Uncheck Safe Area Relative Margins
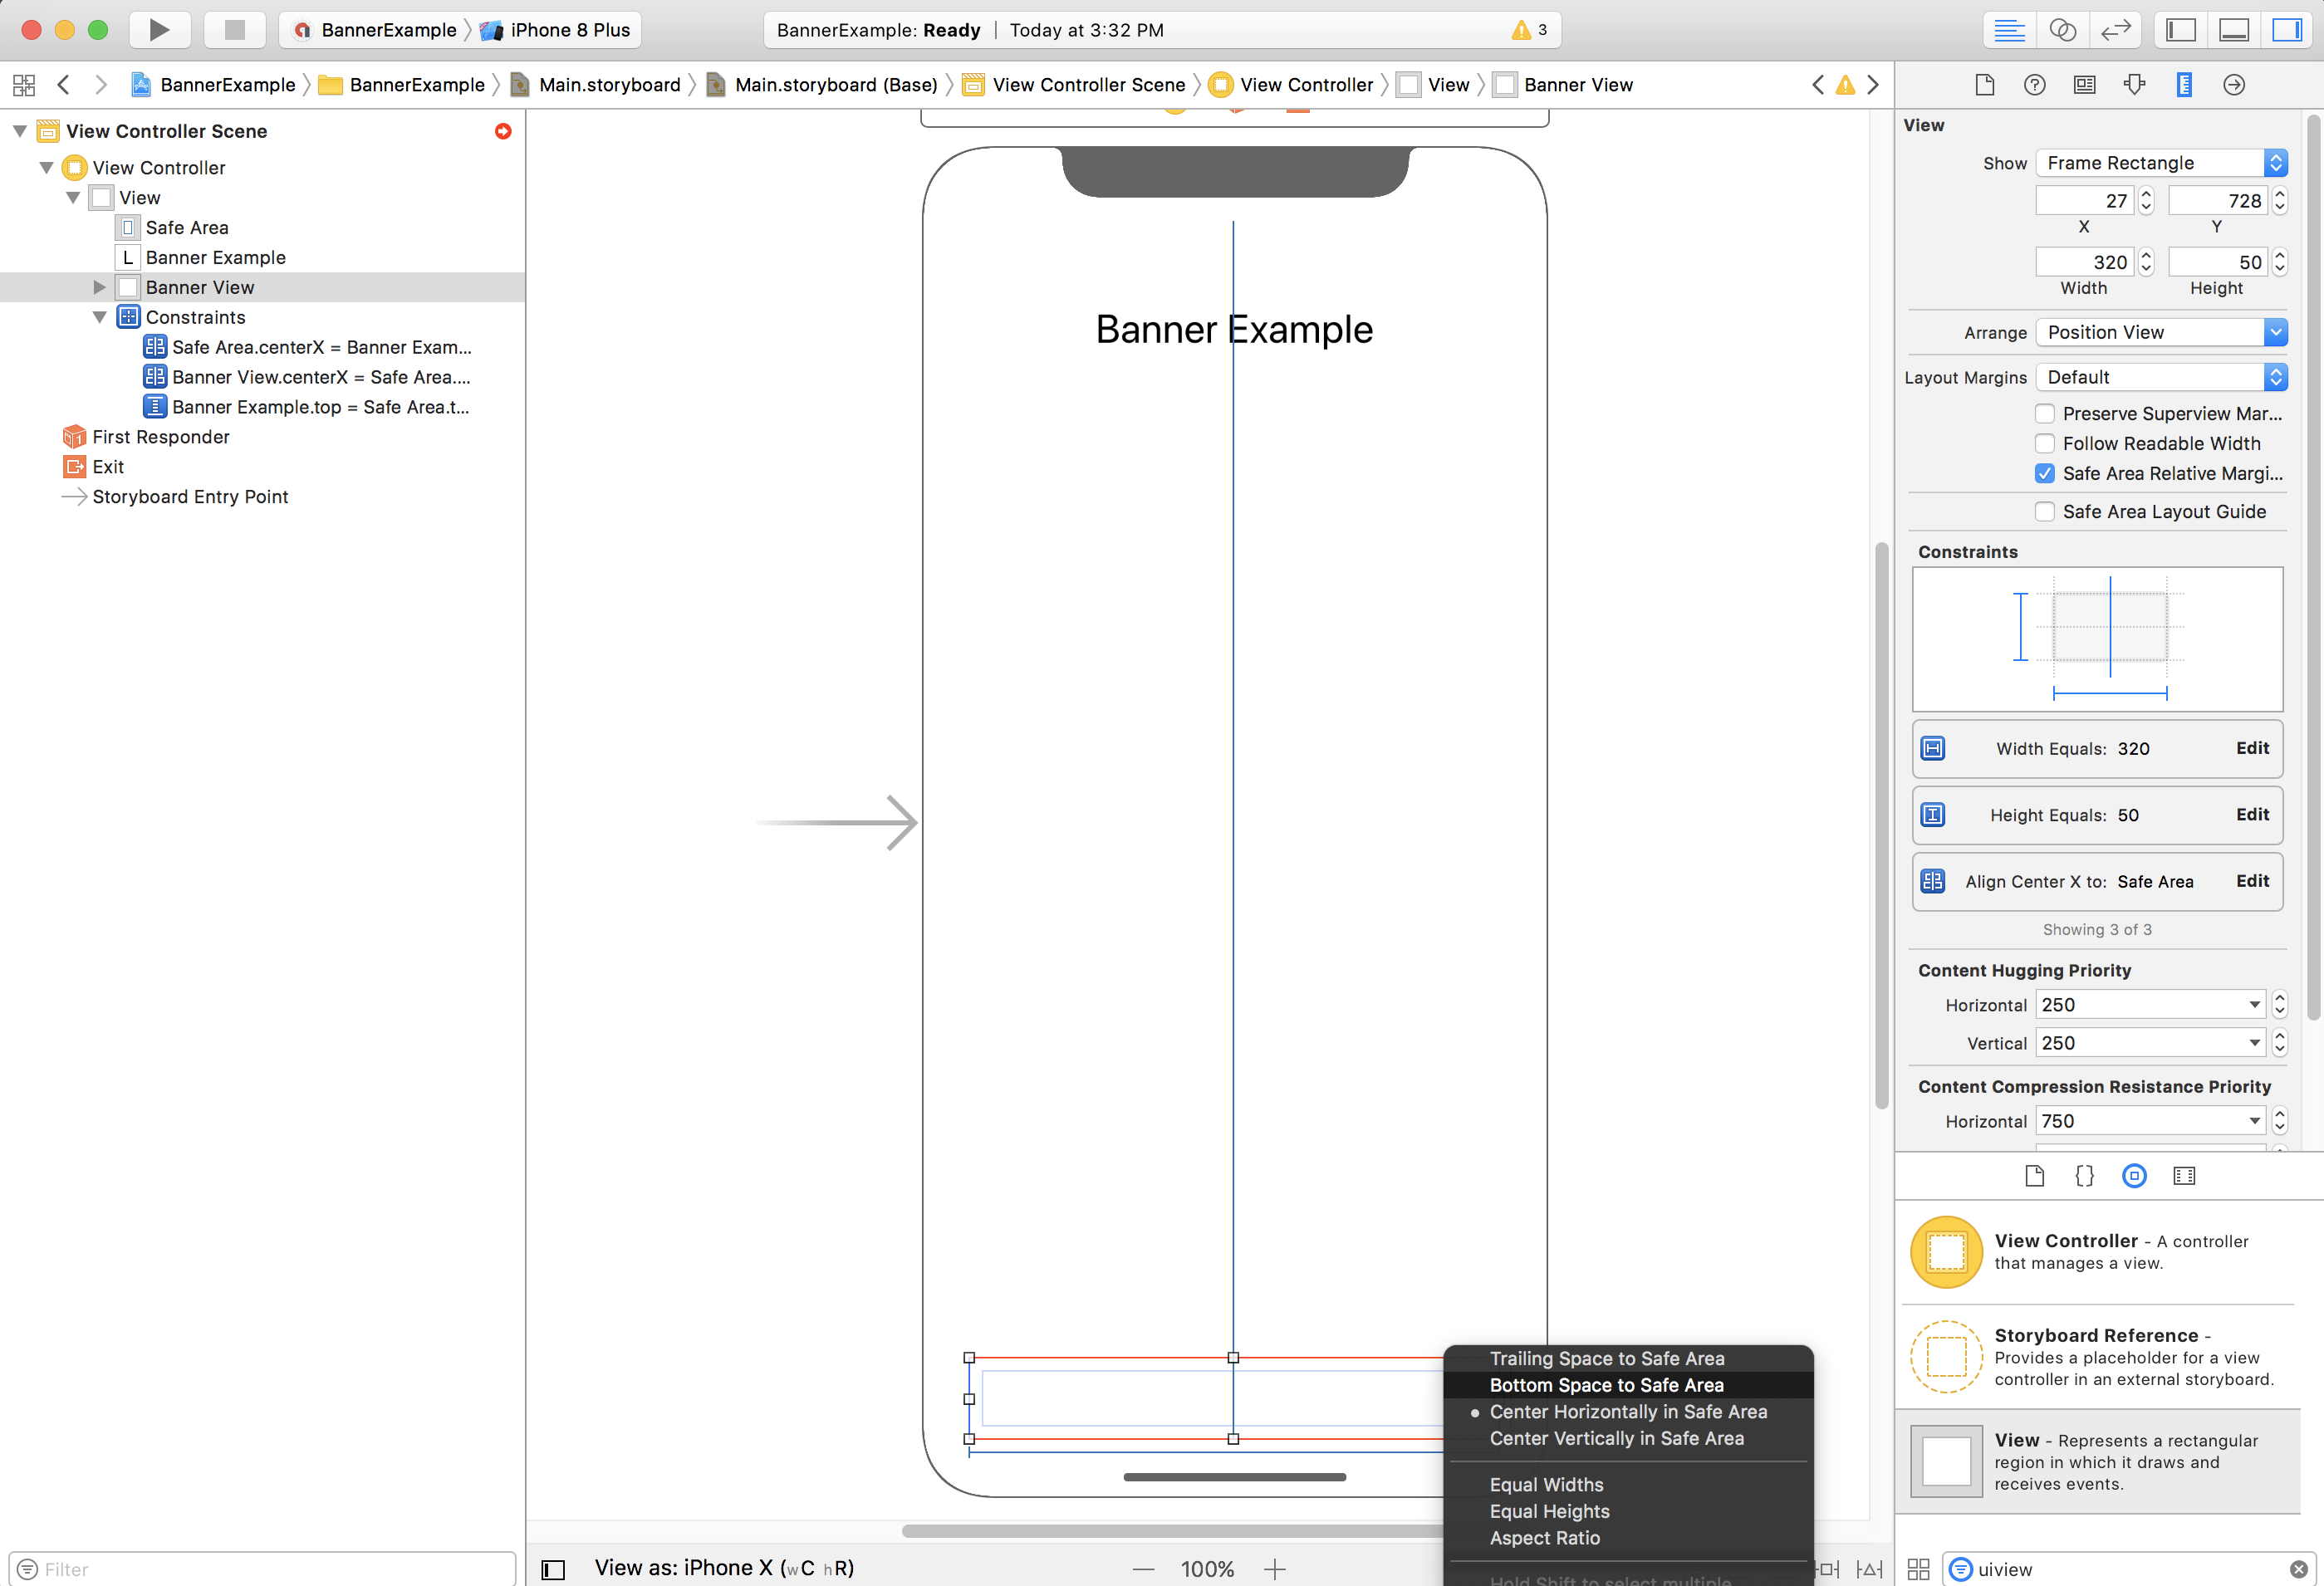This screenshot has width=2324, height=1586. pyautogui.click(x=2045, y=473)
